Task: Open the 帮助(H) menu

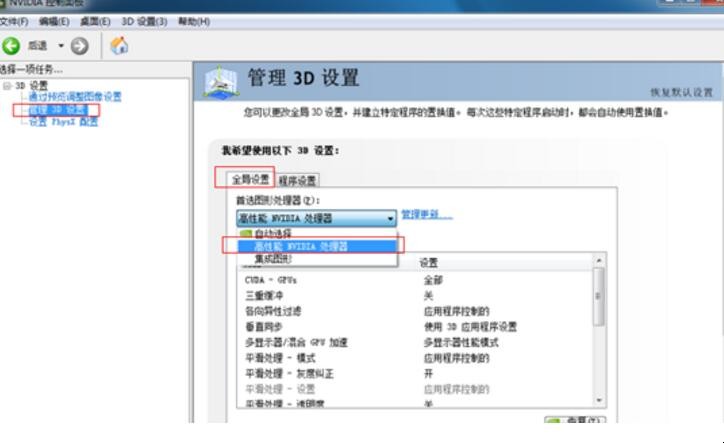Action: coord(194,21)
